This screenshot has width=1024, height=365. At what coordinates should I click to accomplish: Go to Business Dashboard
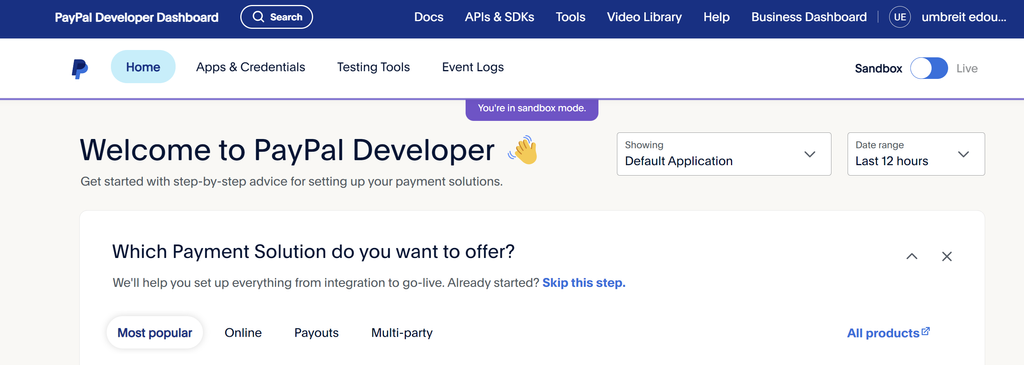click(x=809, y=18)
